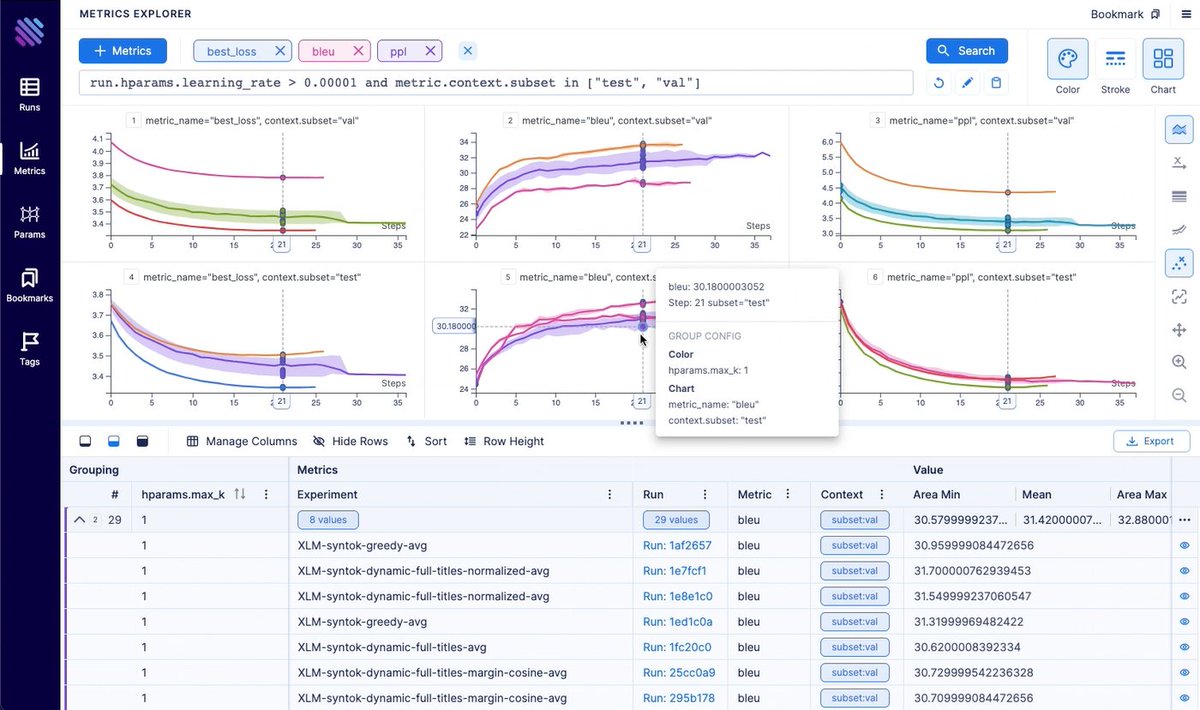Toggle the ignore outliers scatter icon
Viewport: 1200px width, 710px height.
(x=1179, y=263)
